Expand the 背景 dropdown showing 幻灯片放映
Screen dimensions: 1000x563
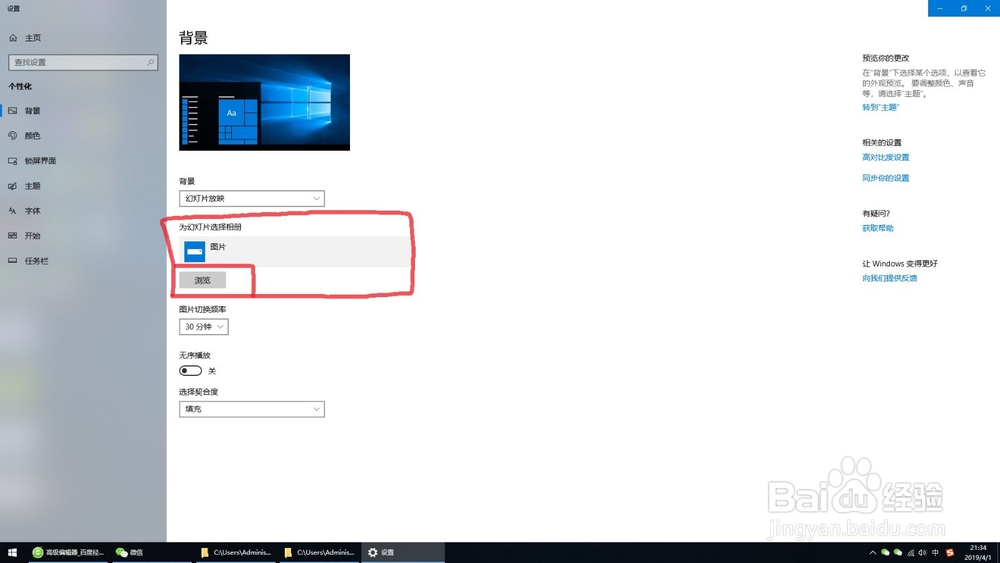tap(252, 198)
